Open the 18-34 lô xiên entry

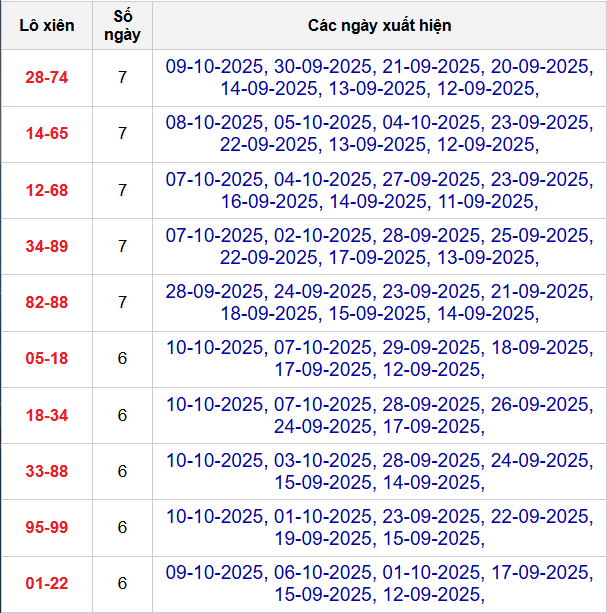pyautogui.click(x=46, y=415)
